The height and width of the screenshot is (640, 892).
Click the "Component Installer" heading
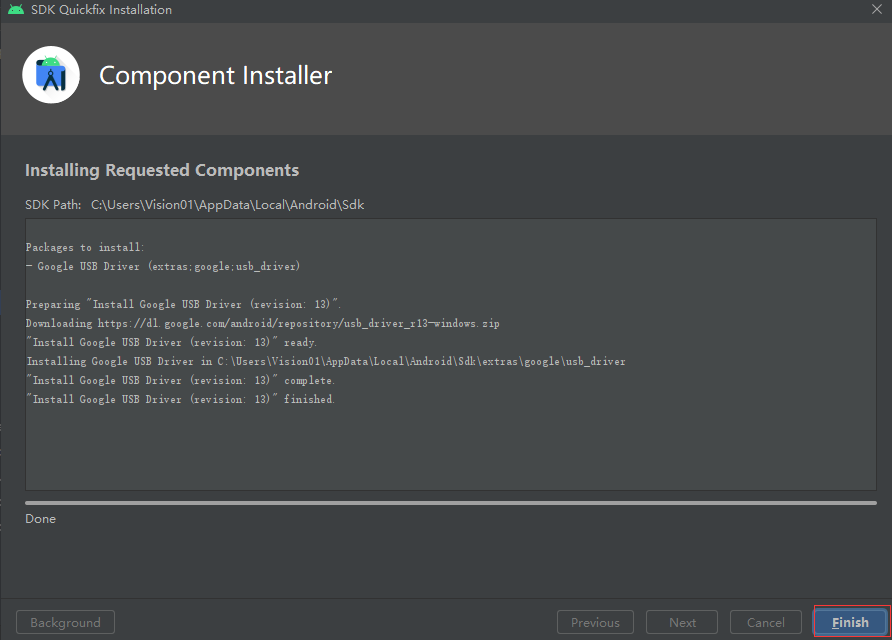[x=215, y=76]
